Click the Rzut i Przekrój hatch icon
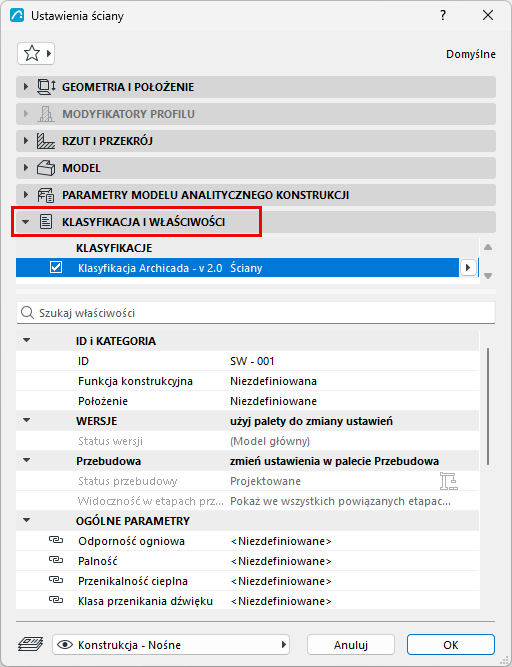The width and height of the screenshot is (512, 667). pos(46,141)
